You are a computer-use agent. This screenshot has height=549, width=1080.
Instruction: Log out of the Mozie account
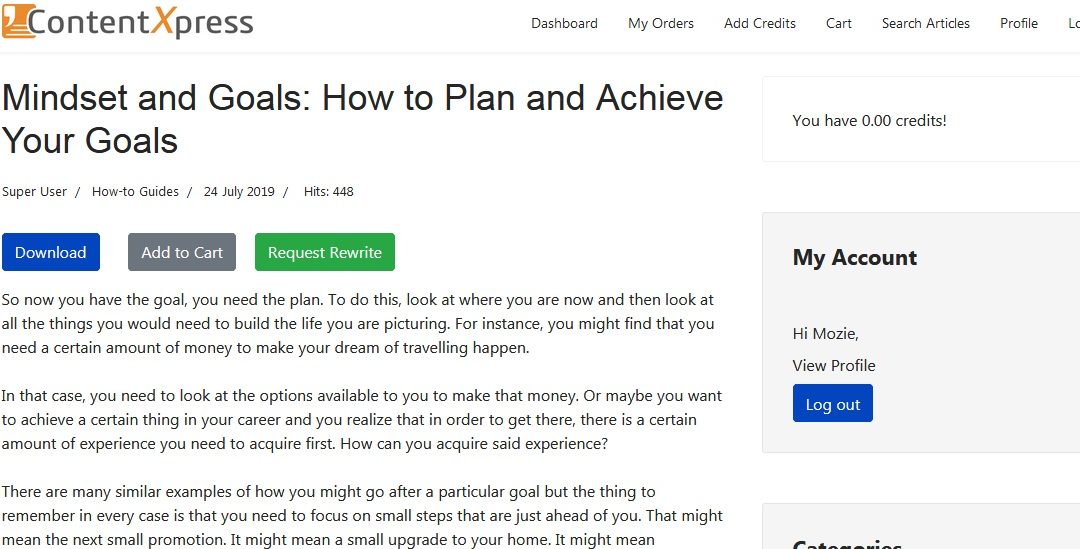point(833,404)
